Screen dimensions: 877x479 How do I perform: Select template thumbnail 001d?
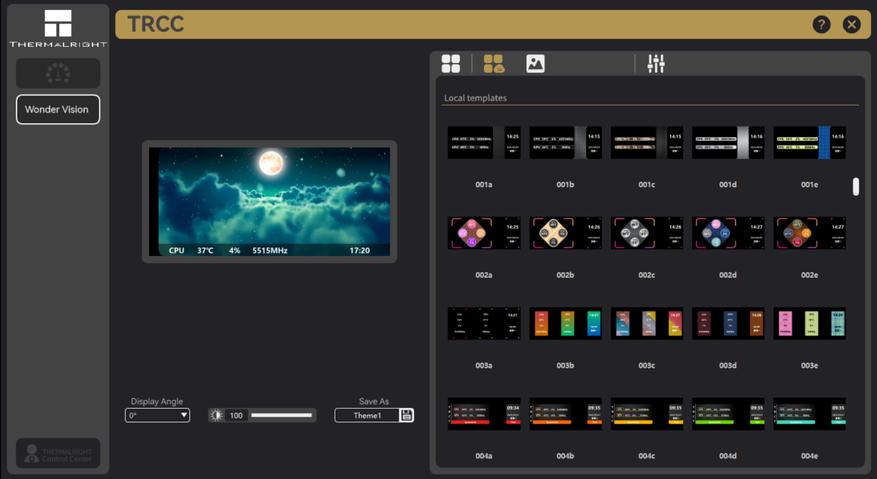point(728,143)
